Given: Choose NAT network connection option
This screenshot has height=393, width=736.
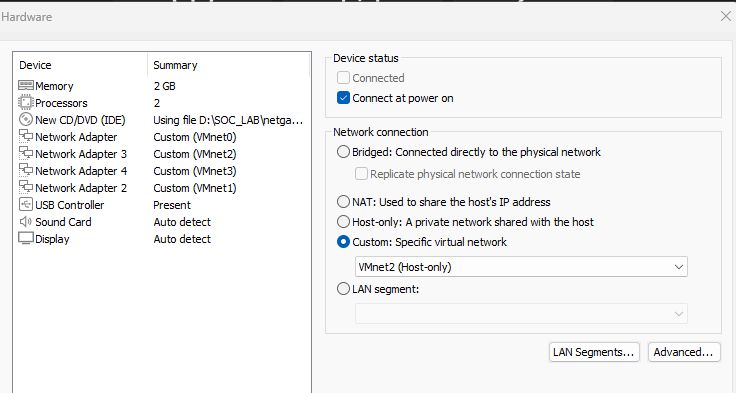Looking at the screenshot, I should 343,202.
